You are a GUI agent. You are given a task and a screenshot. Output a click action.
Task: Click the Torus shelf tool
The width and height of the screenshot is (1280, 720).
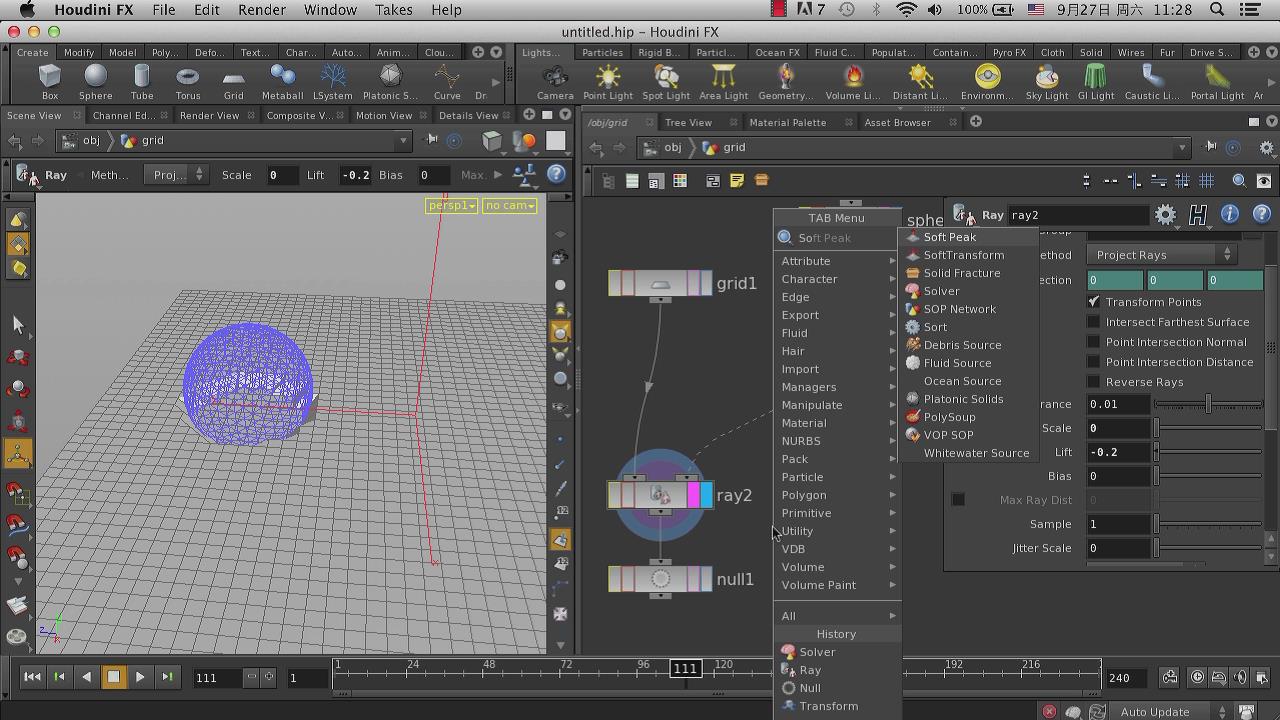point(187,82)
